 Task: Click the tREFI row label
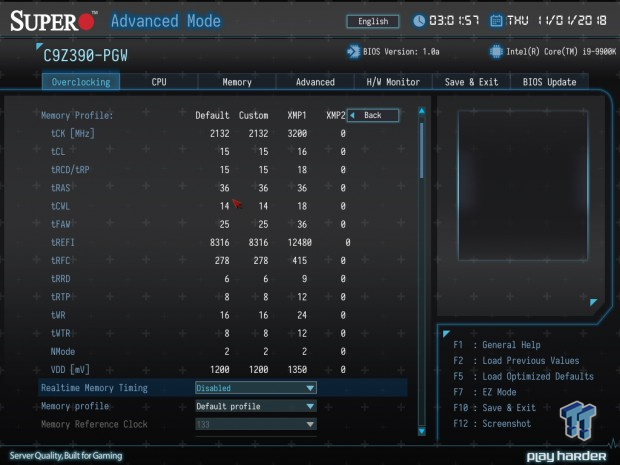(x=62, y=242)
